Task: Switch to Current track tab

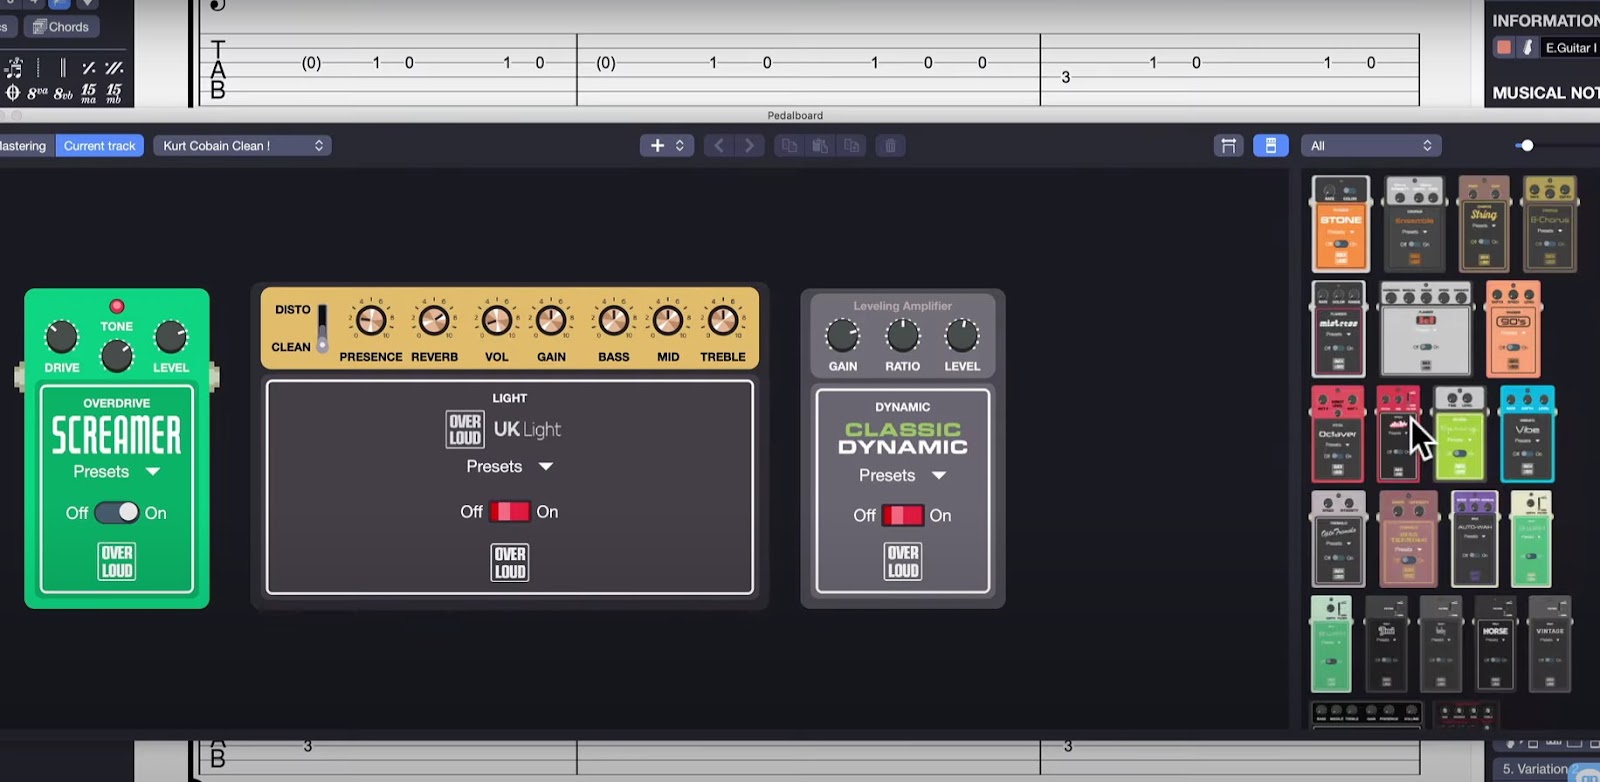Action: point(99,146)
